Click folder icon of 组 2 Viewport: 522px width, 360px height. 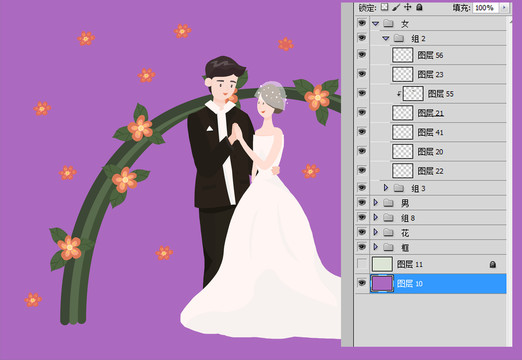[399, 38]
